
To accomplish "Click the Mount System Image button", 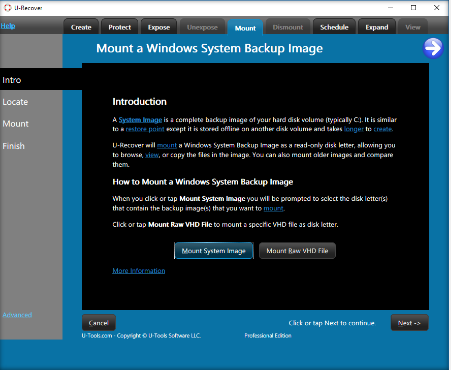I will (x=214, y=251).
